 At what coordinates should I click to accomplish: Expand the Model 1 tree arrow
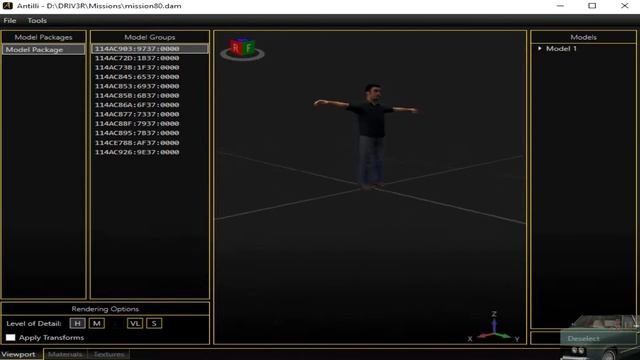click(x=540, y=49)
